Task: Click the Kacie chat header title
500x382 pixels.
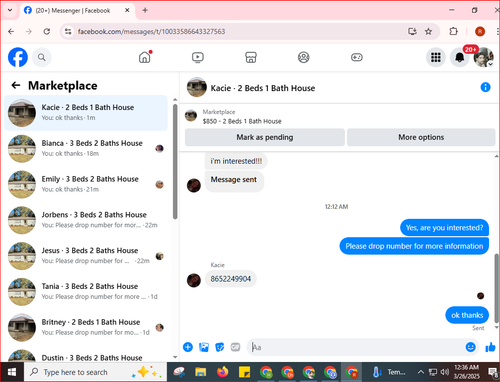Action: click(263, 88)
